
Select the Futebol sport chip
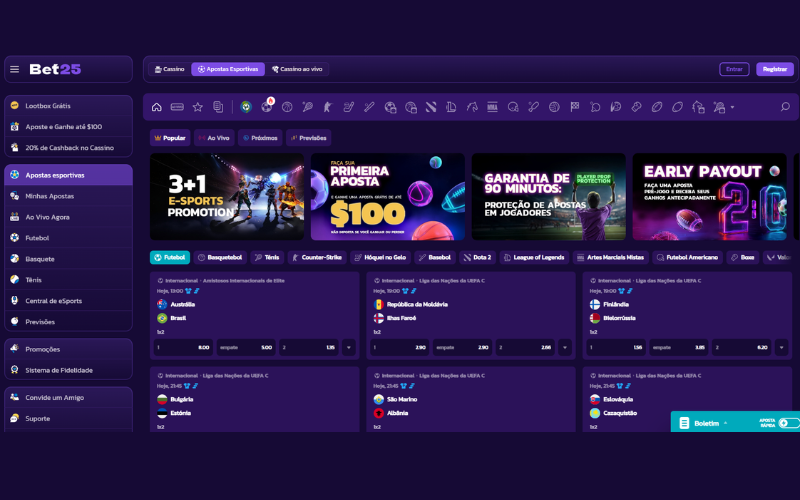pyautogui.click(x=170, y=258)
